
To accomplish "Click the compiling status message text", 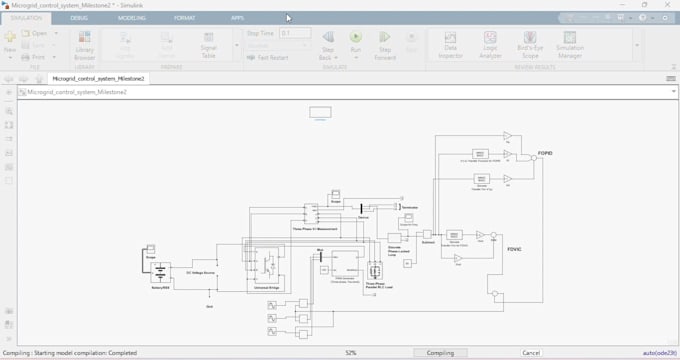I will click(70, 353).
